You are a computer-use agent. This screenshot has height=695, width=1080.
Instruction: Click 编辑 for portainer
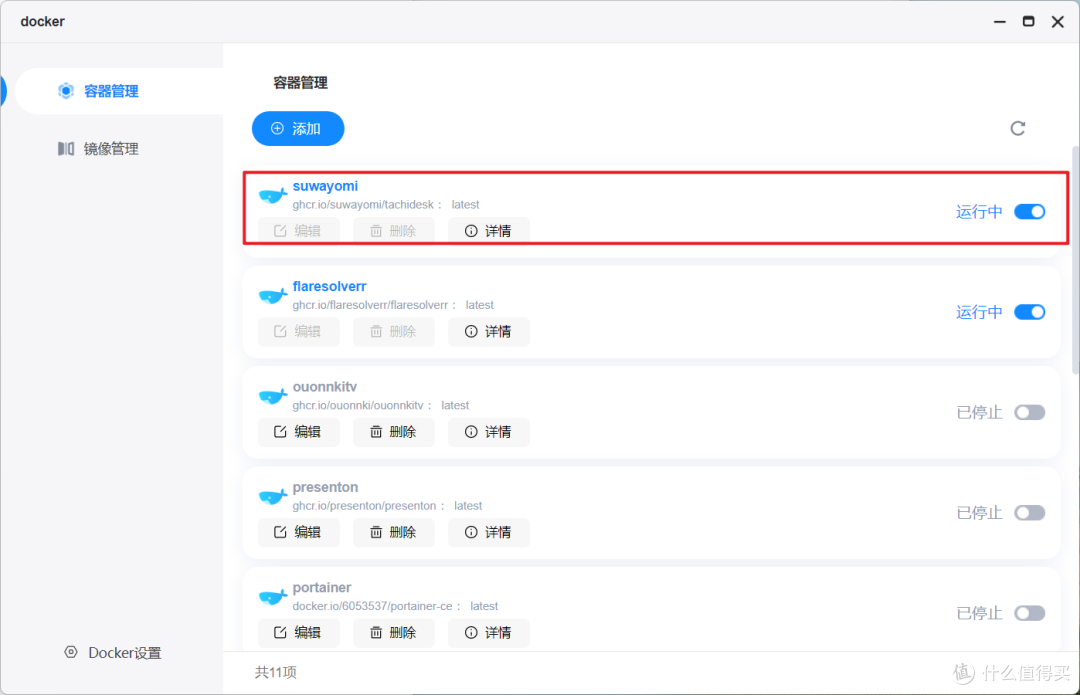point(298,632)
